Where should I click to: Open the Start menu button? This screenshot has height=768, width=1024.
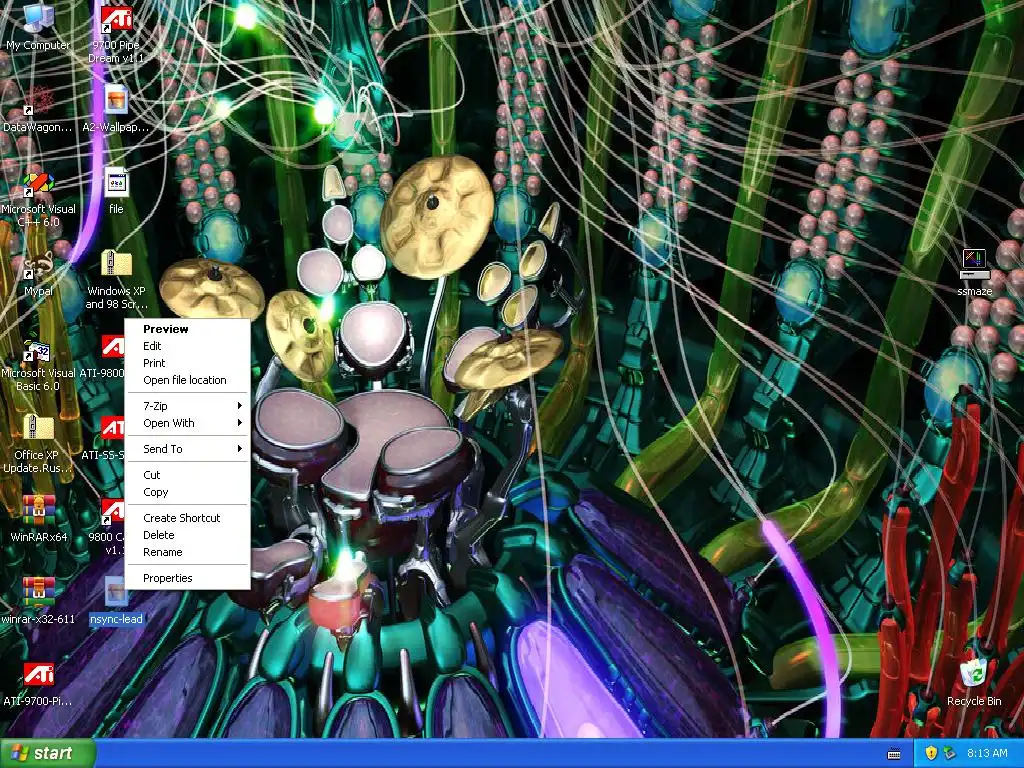point(47,754)
